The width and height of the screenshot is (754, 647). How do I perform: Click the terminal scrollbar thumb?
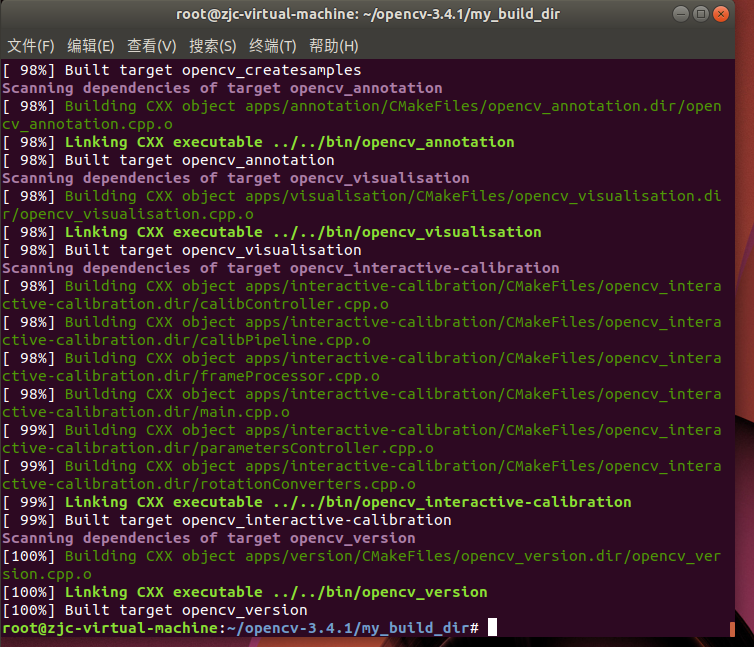[732, 629]
